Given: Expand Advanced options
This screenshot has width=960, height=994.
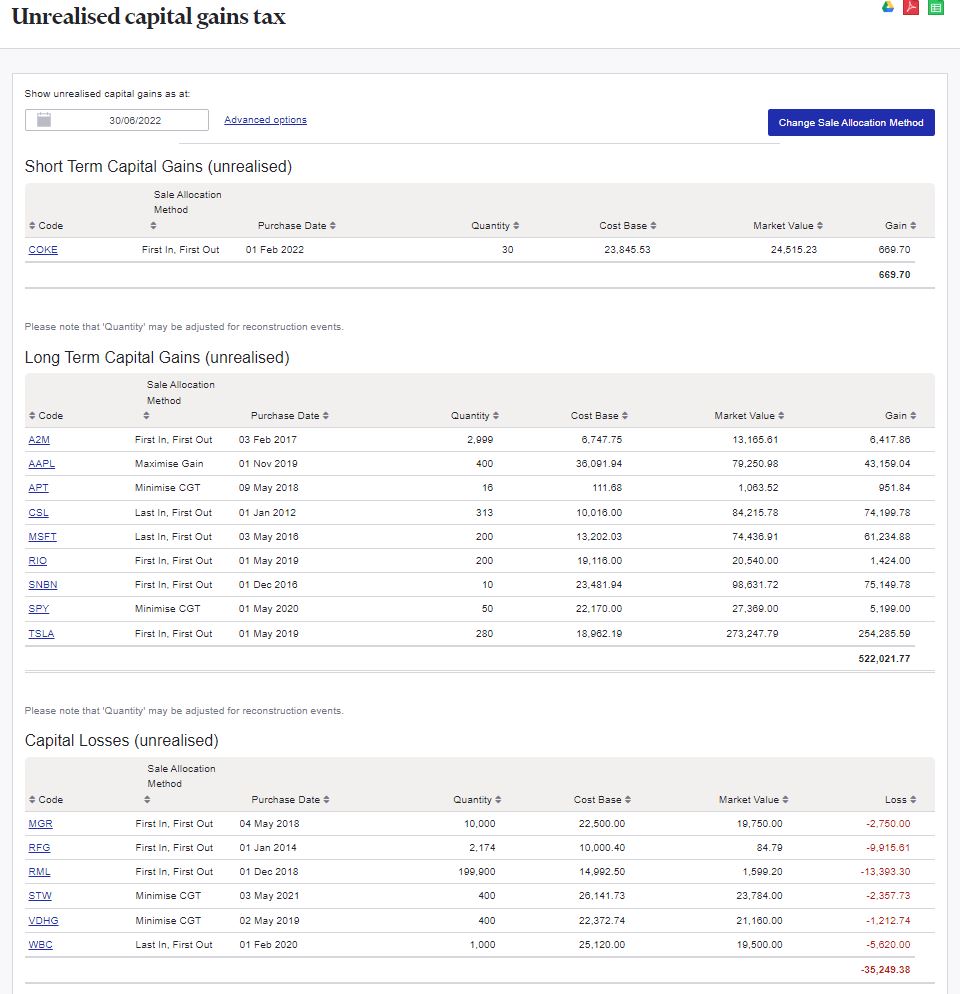Looking at the screenshot, I should pyautogui.click(x=264, y=119).
